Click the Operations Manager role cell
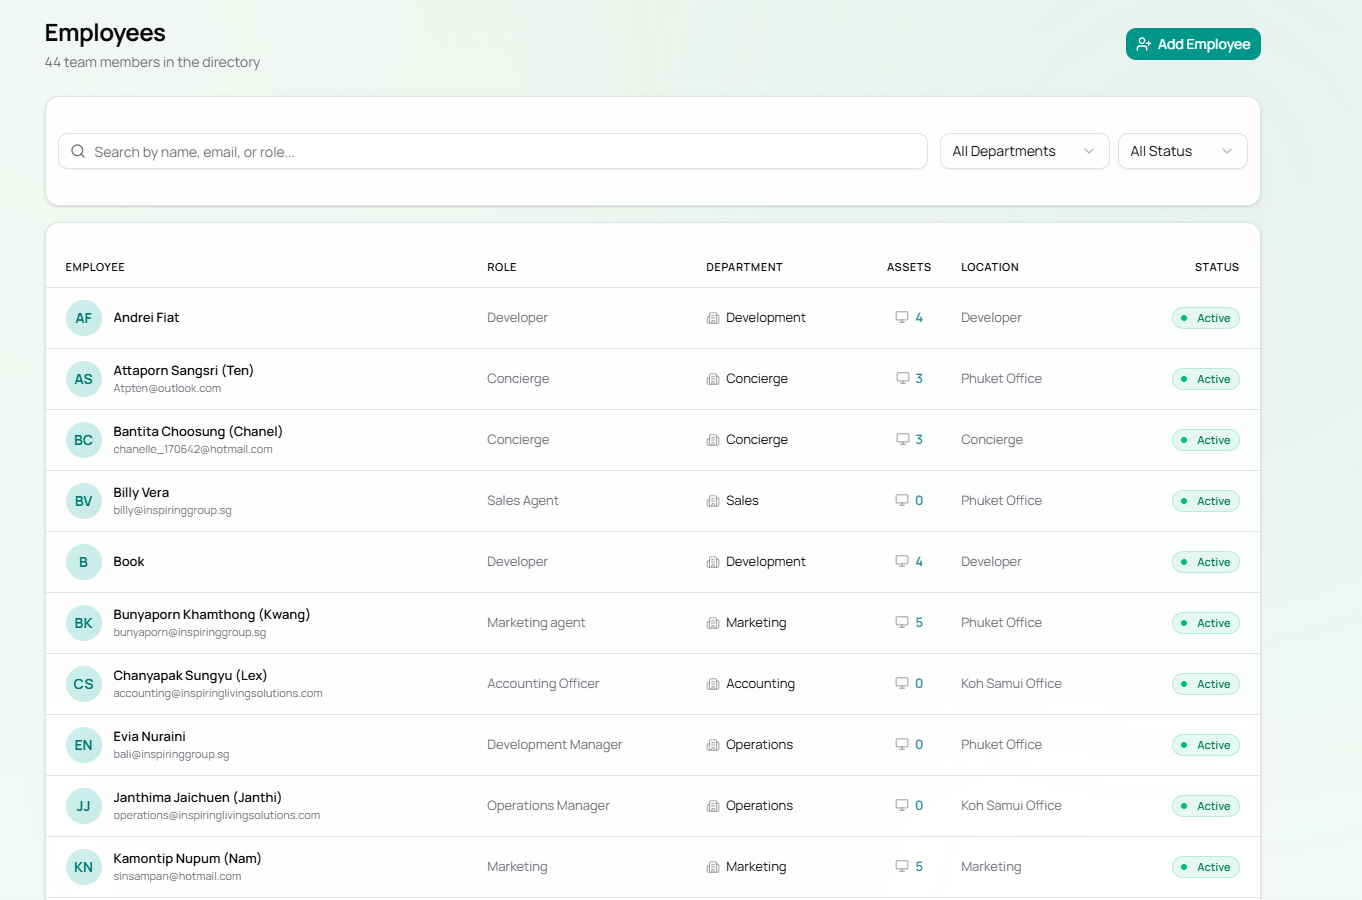 [548, 805]
